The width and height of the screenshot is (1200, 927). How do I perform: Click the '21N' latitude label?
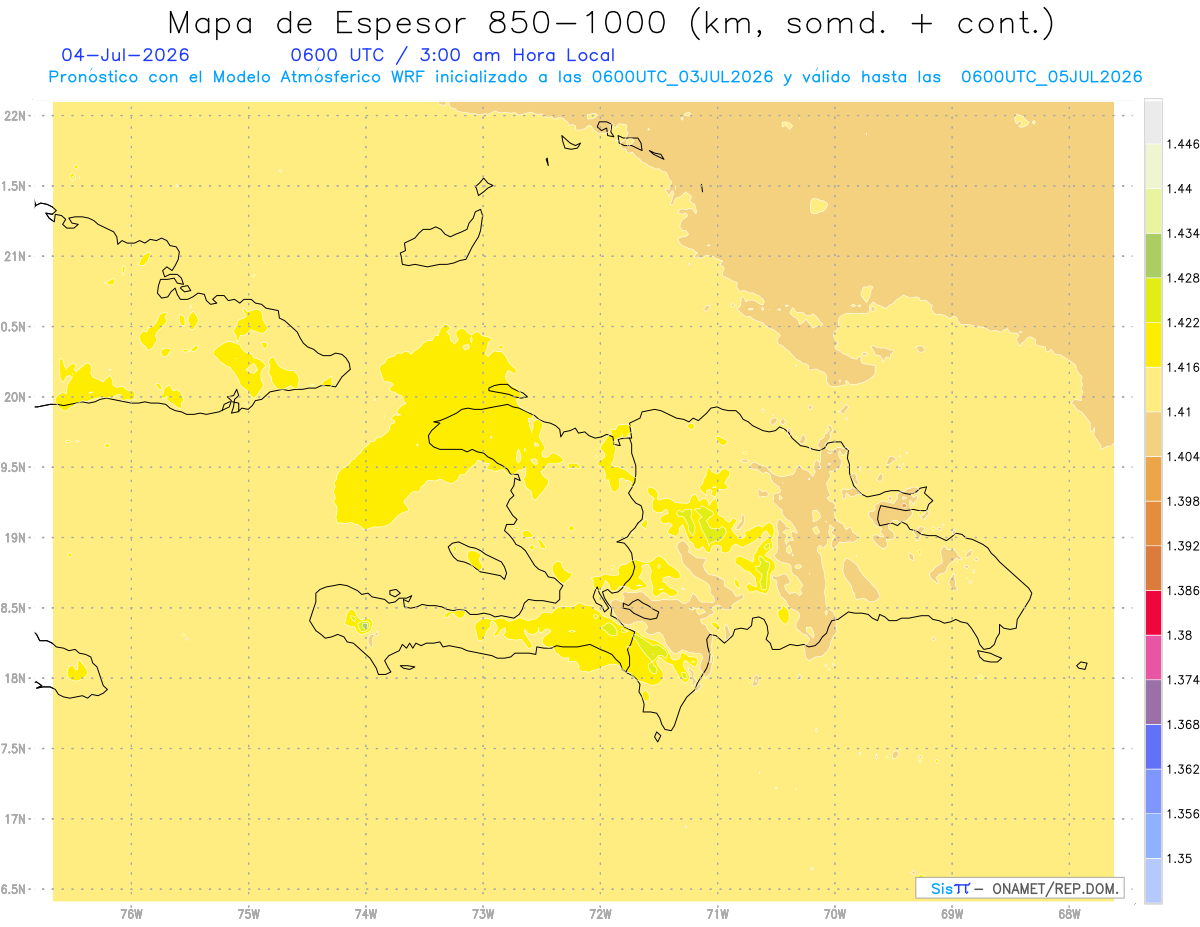coord(15,256)
